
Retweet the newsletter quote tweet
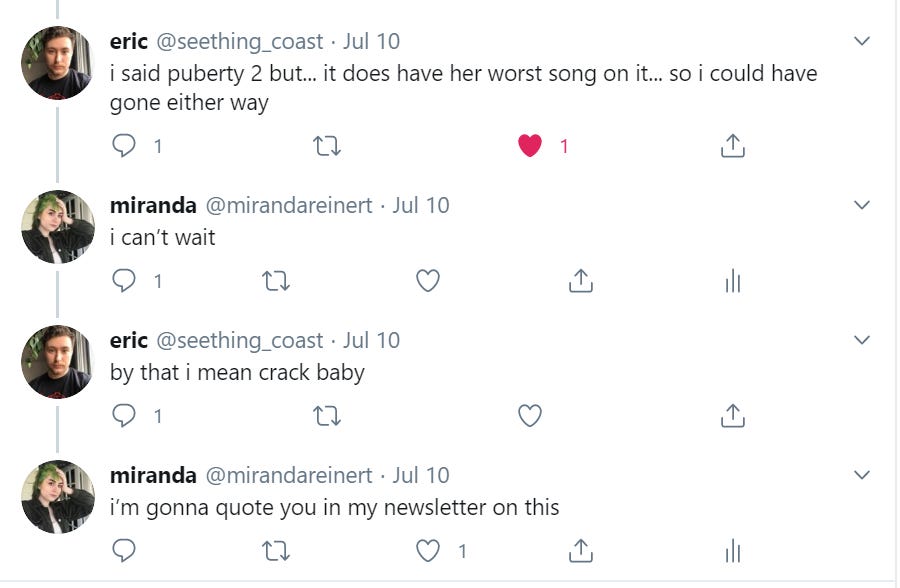coord(276,550)
